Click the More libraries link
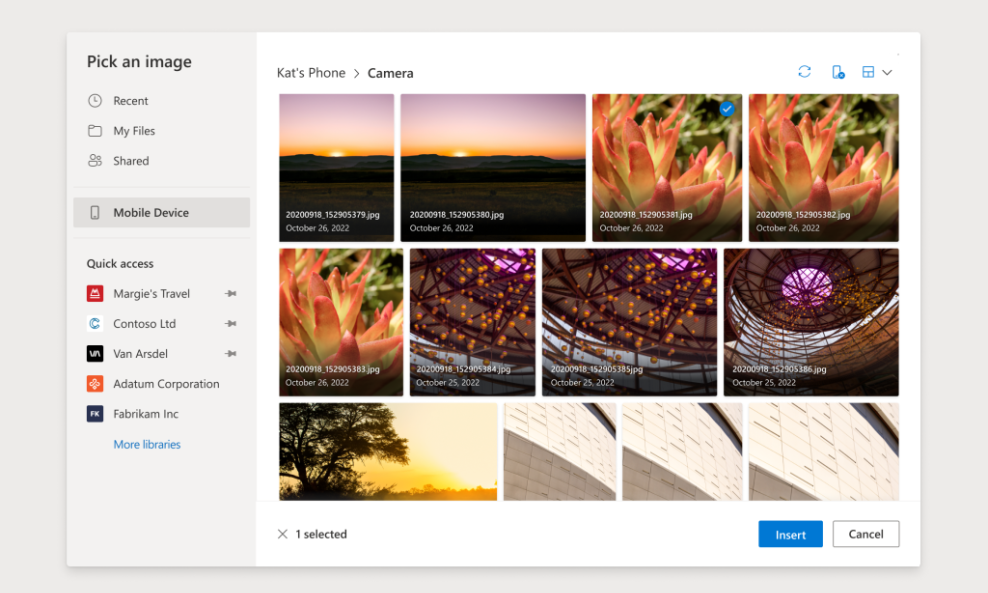The image size is (988, 593). pos(147,444)
